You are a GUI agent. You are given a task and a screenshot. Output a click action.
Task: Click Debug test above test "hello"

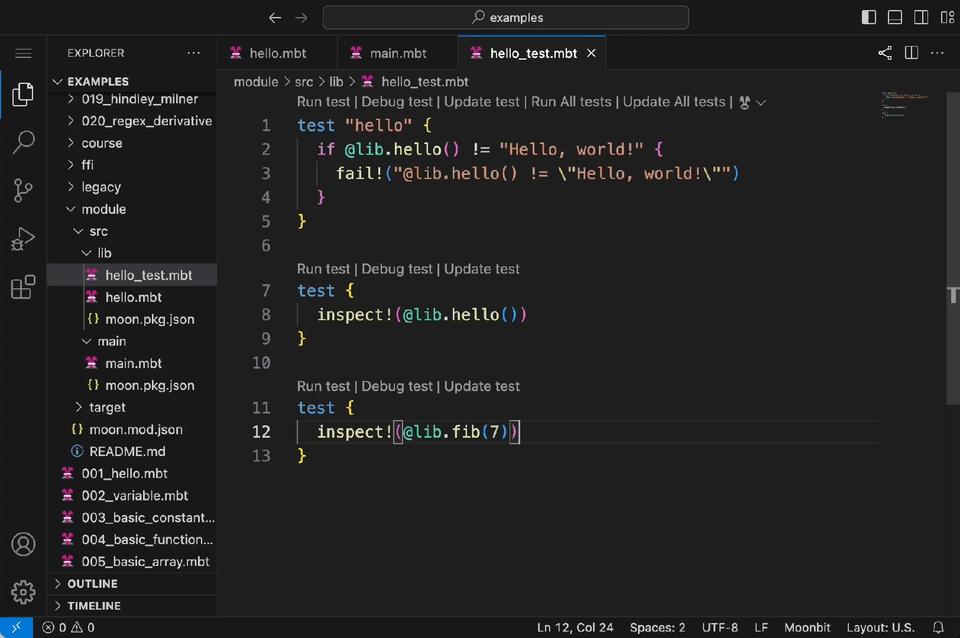click(397, 102)
